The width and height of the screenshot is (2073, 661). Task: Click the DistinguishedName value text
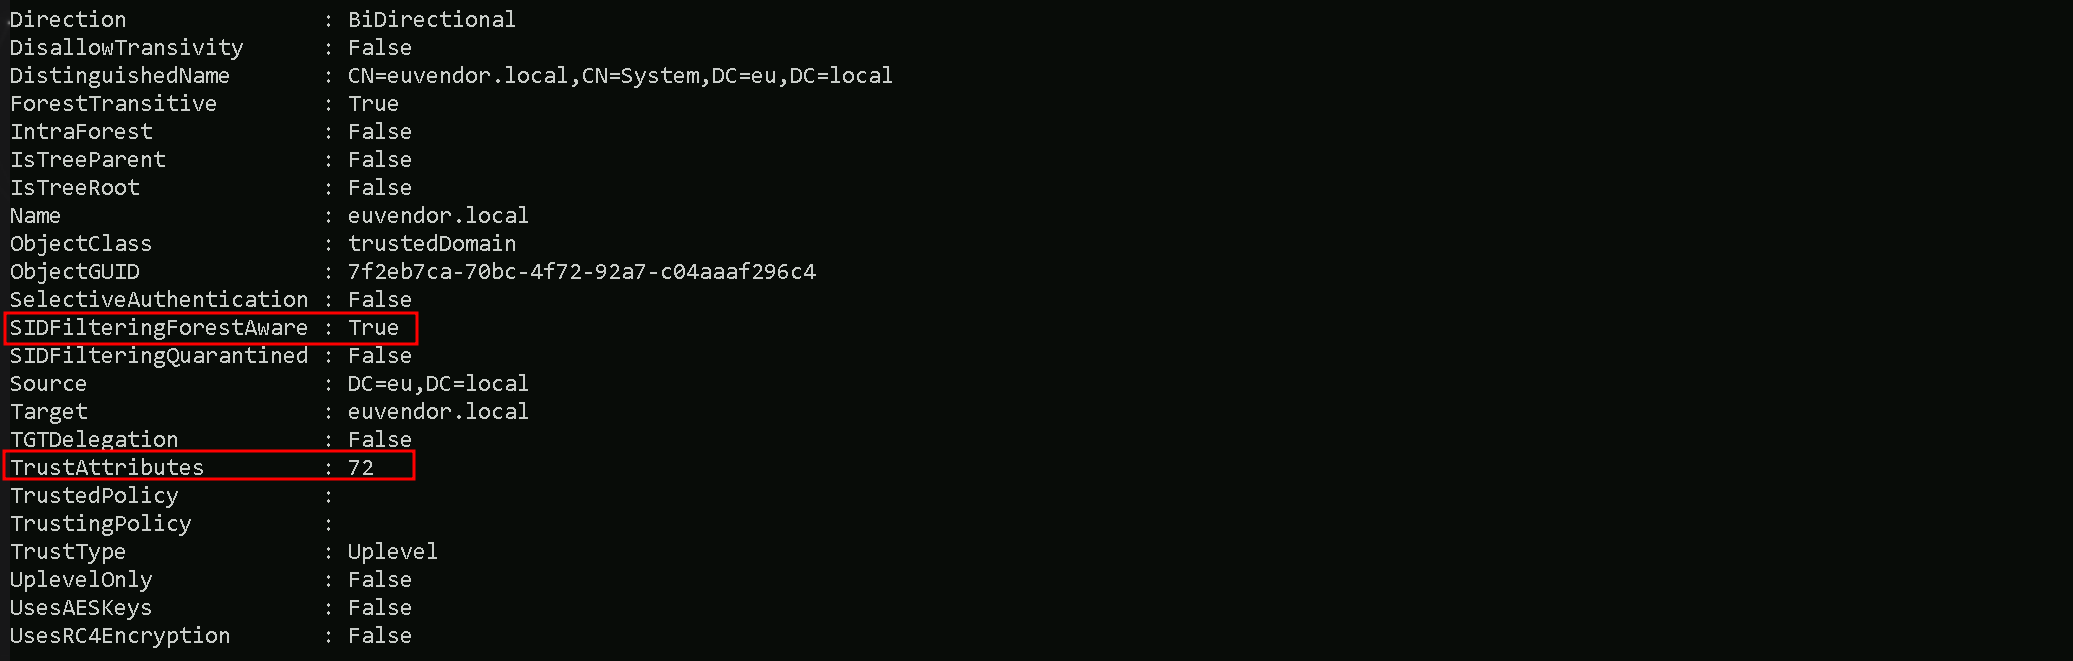[619, 76]
